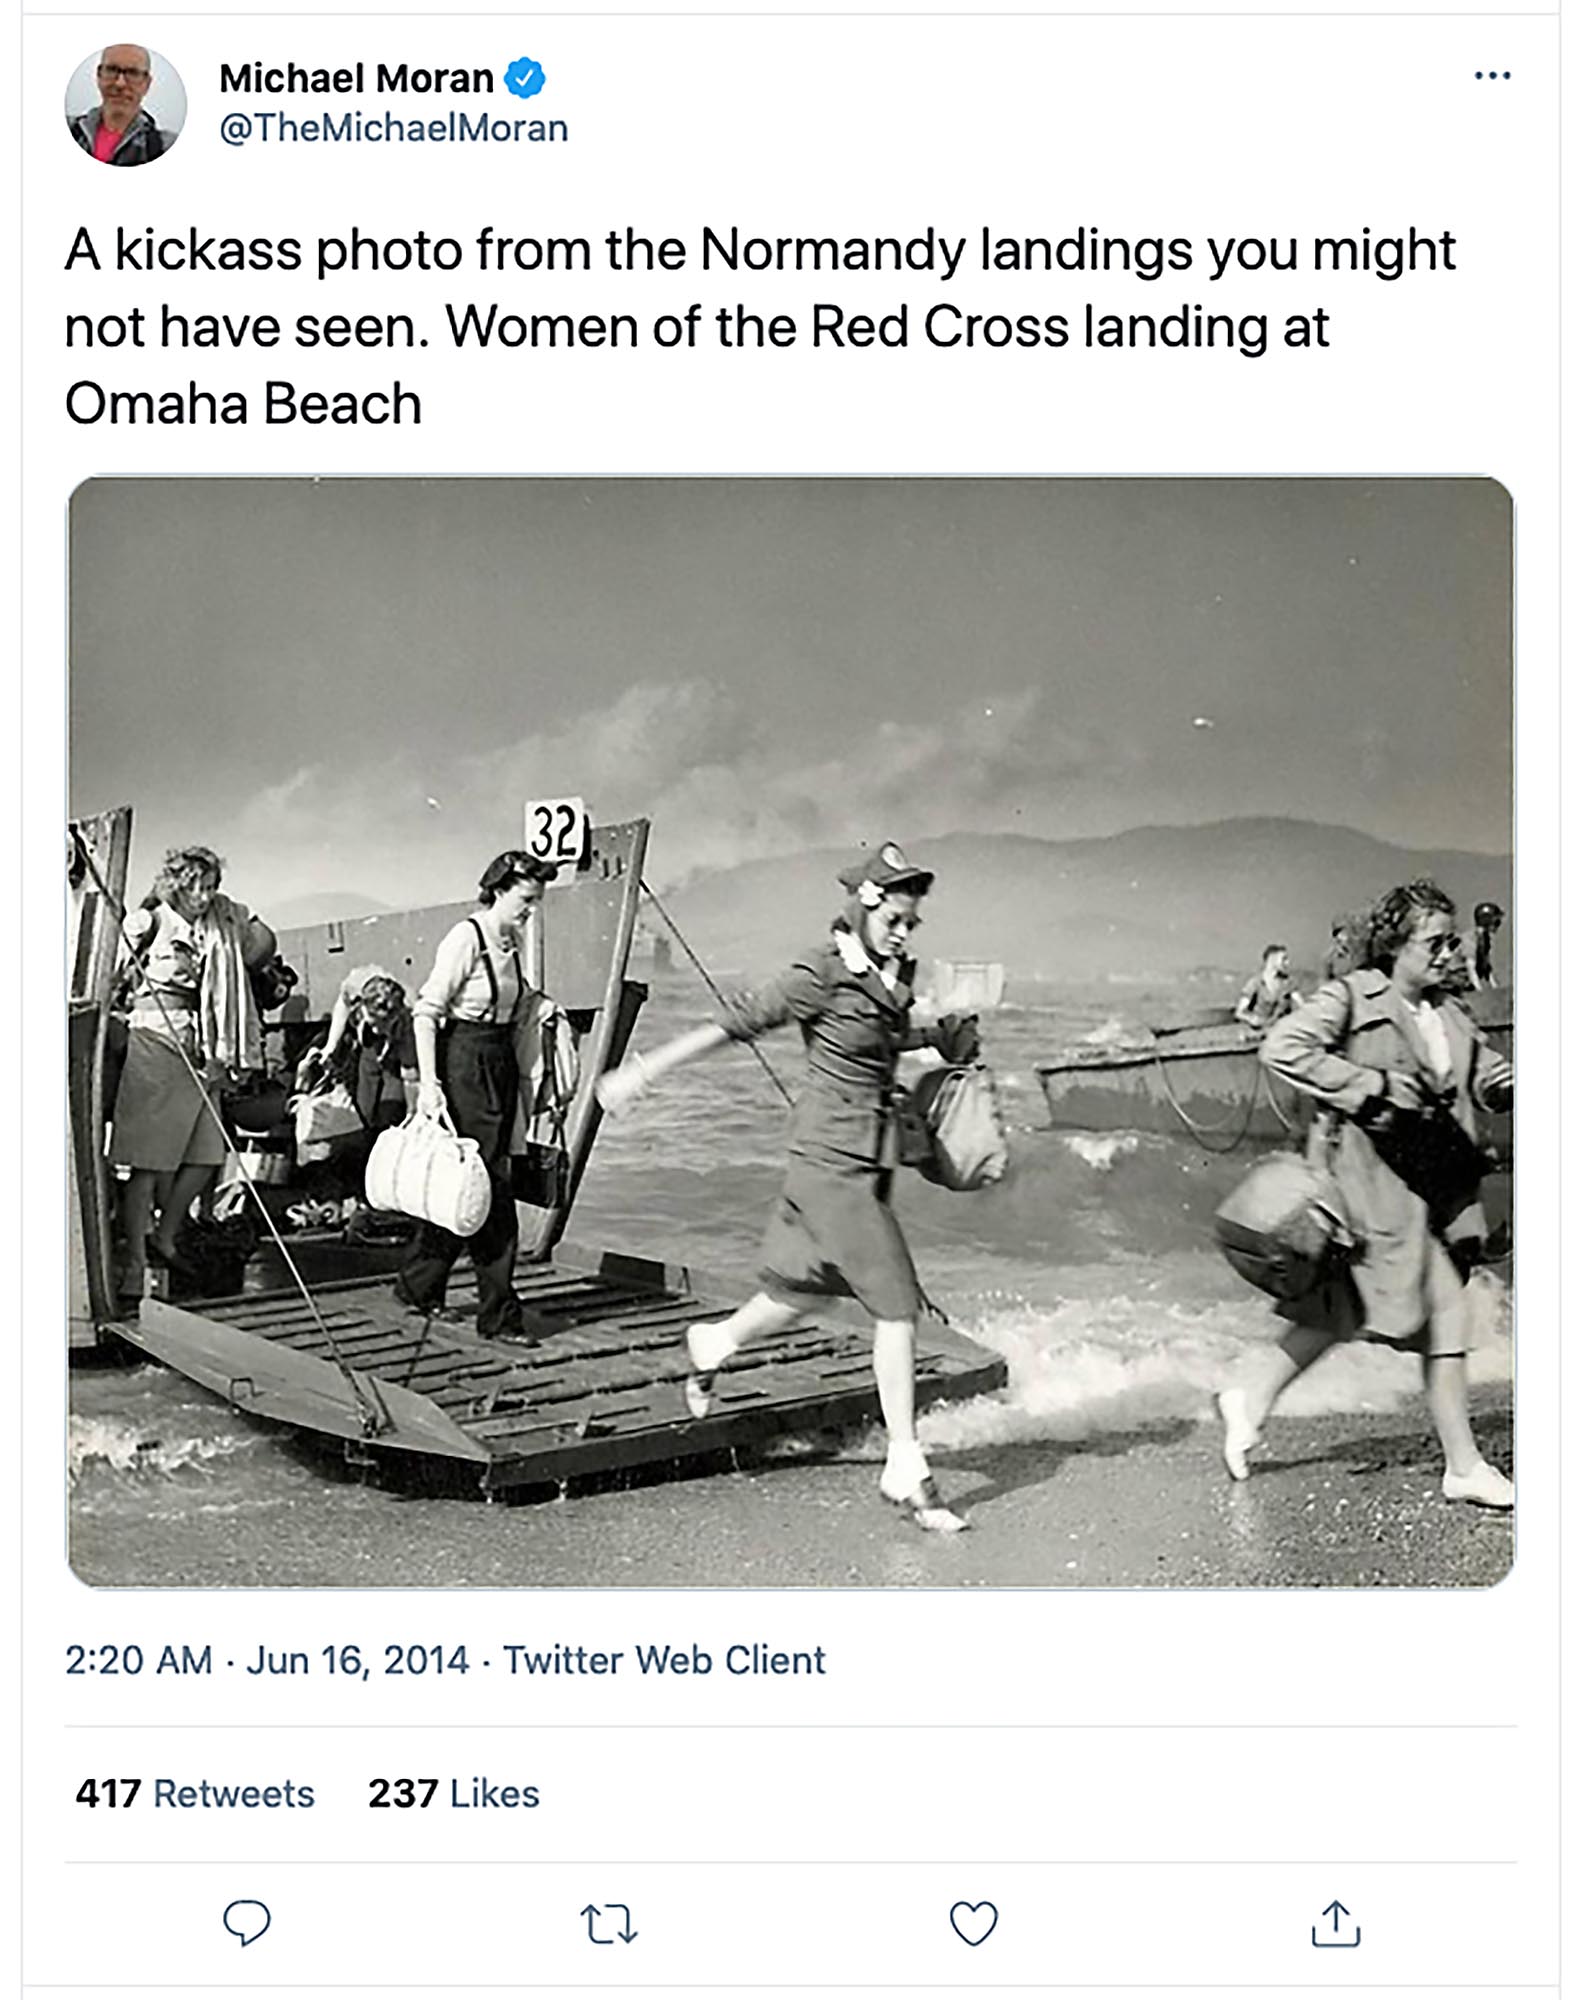Open the Twitter Web Client source link
This screenshot has height=2000, width=1582.
pos(664,1659)
